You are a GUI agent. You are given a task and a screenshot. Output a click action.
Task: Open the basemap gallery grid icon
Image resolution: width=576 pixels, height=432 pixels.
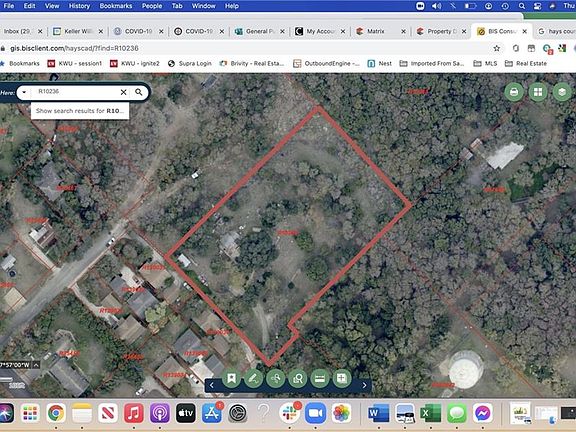(538, 92)
